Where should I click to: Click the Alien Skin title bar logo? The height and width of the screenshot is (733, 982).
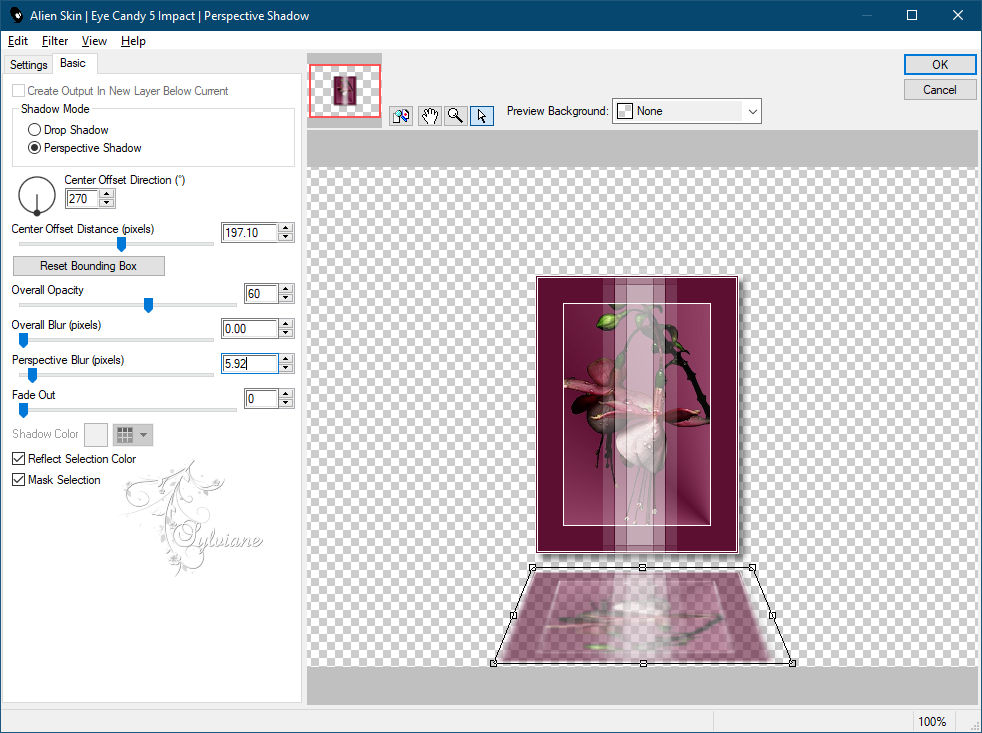(16, 15)
